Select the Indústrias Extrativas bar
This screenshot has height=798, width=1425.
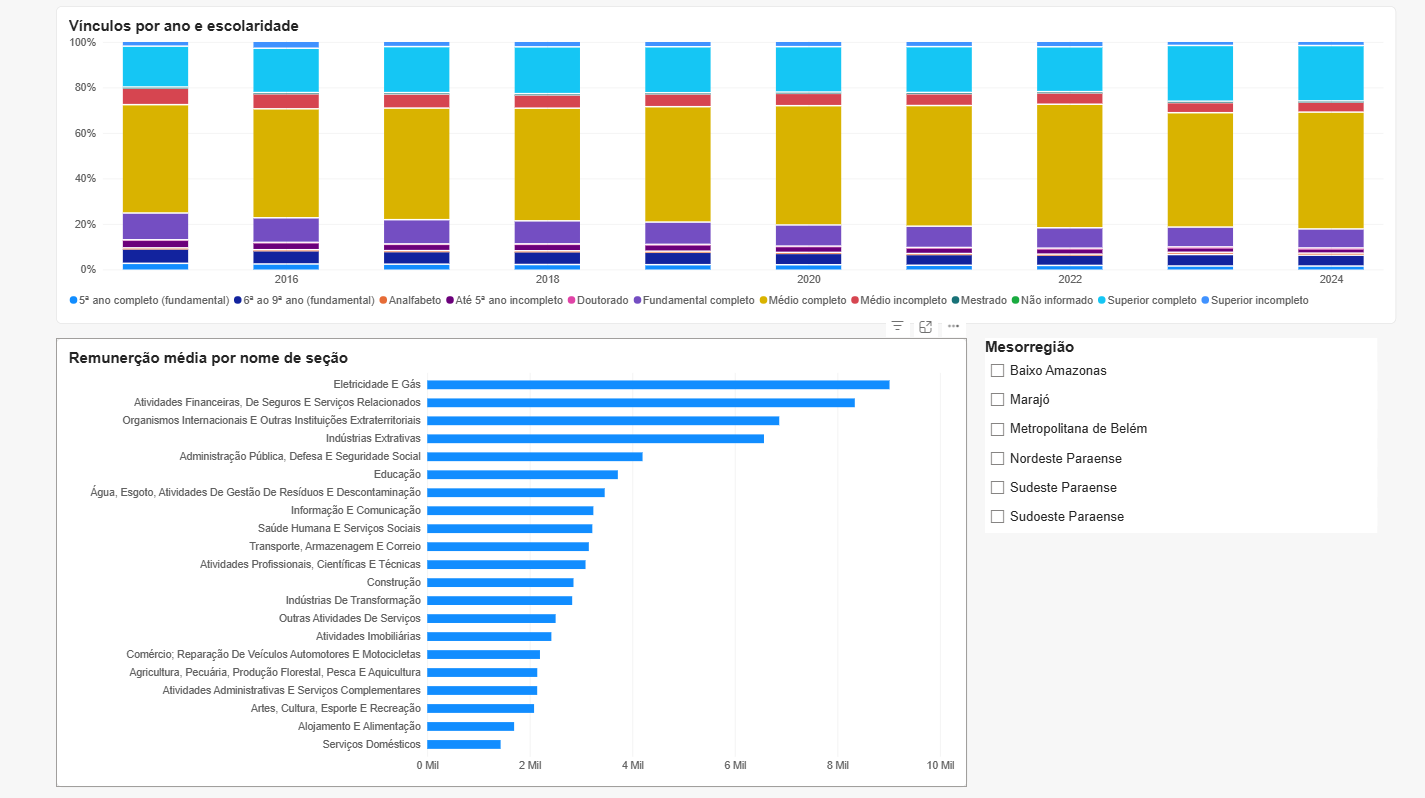click(595, 438)
